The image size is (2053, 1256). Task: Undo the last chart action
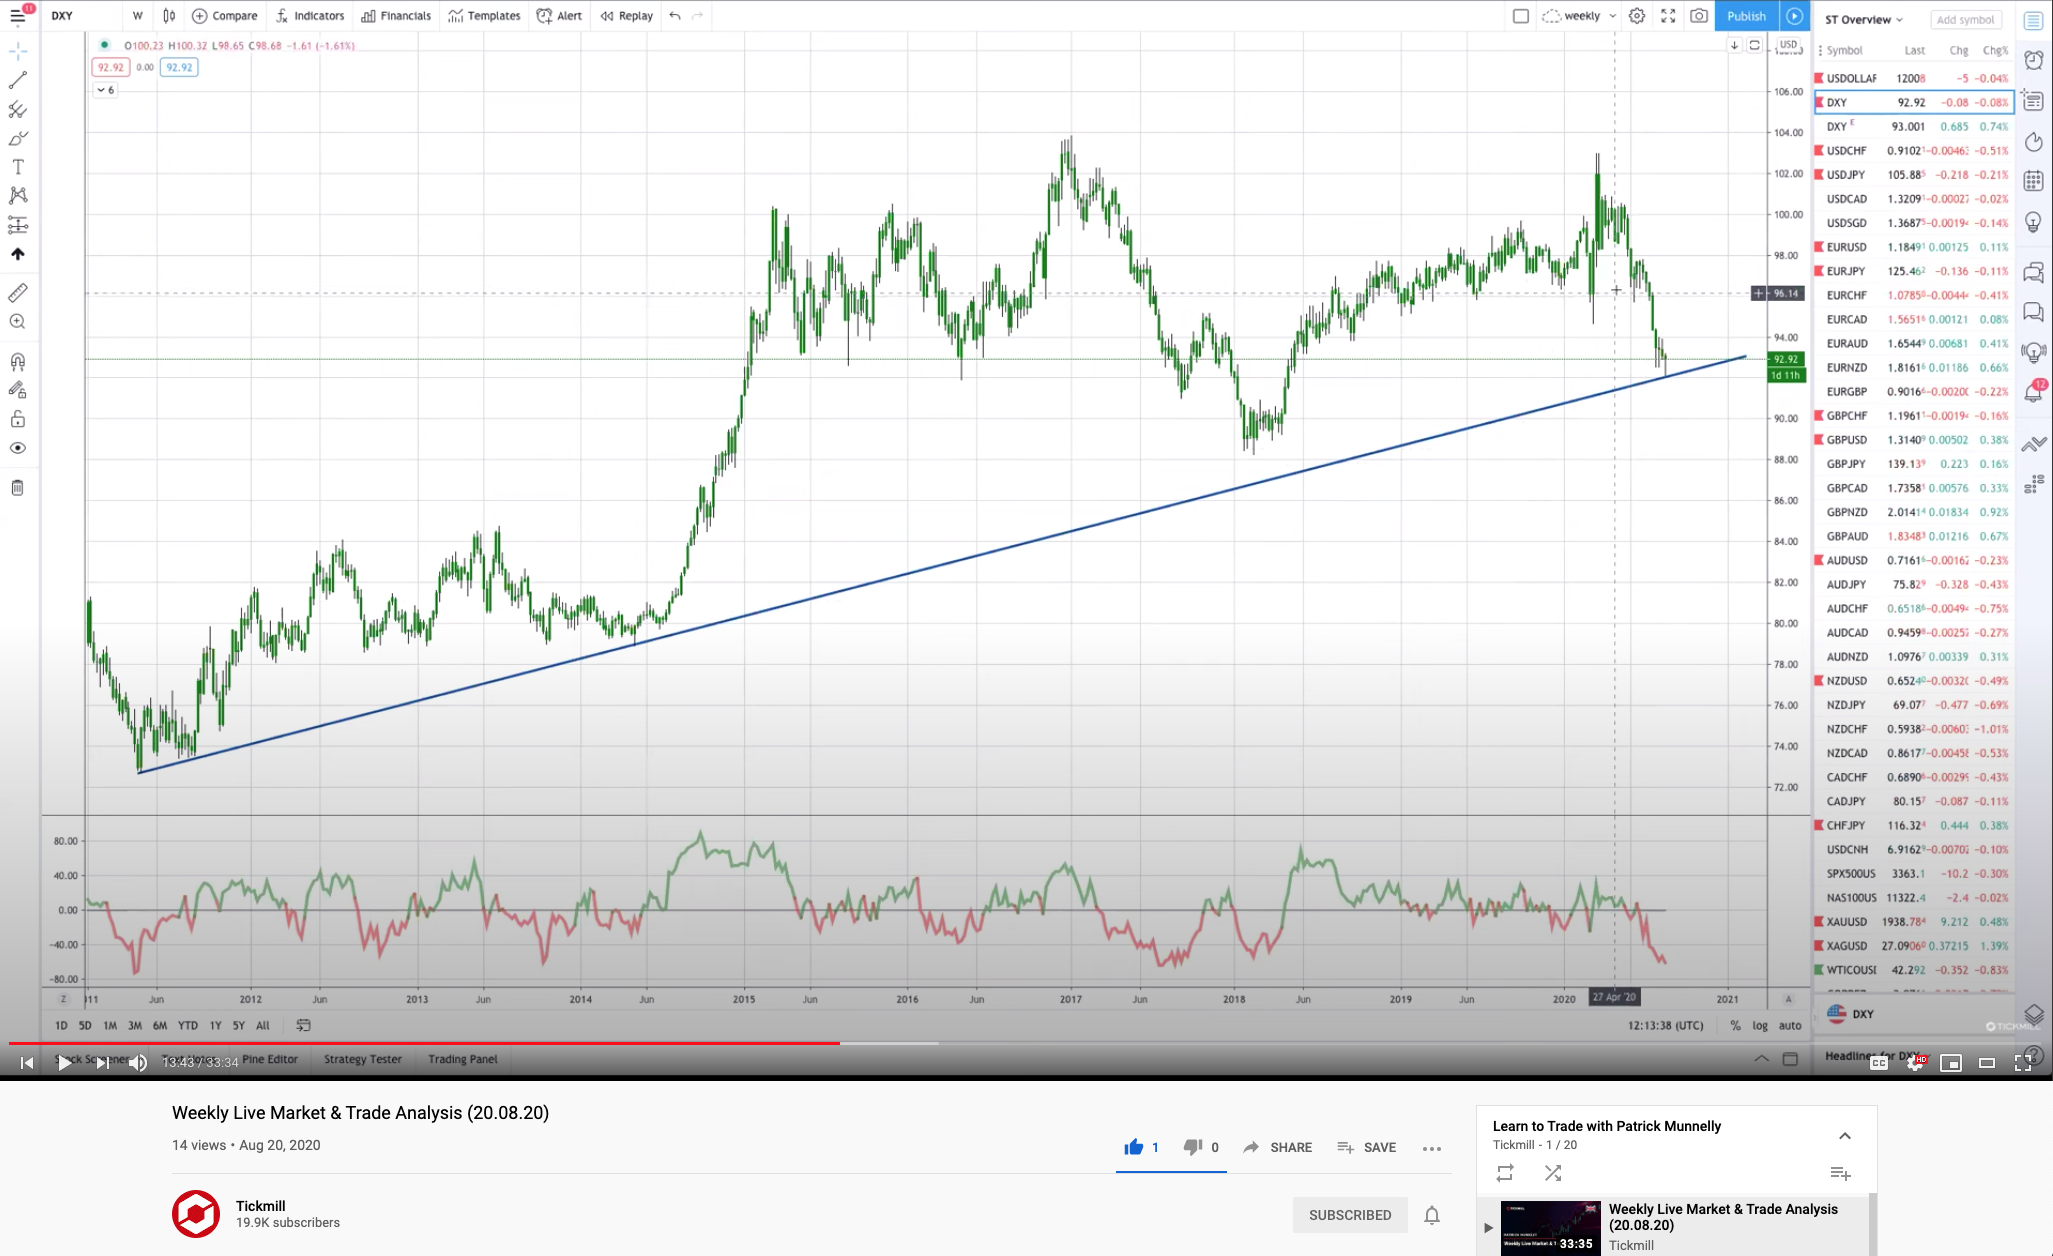(675, 16)
